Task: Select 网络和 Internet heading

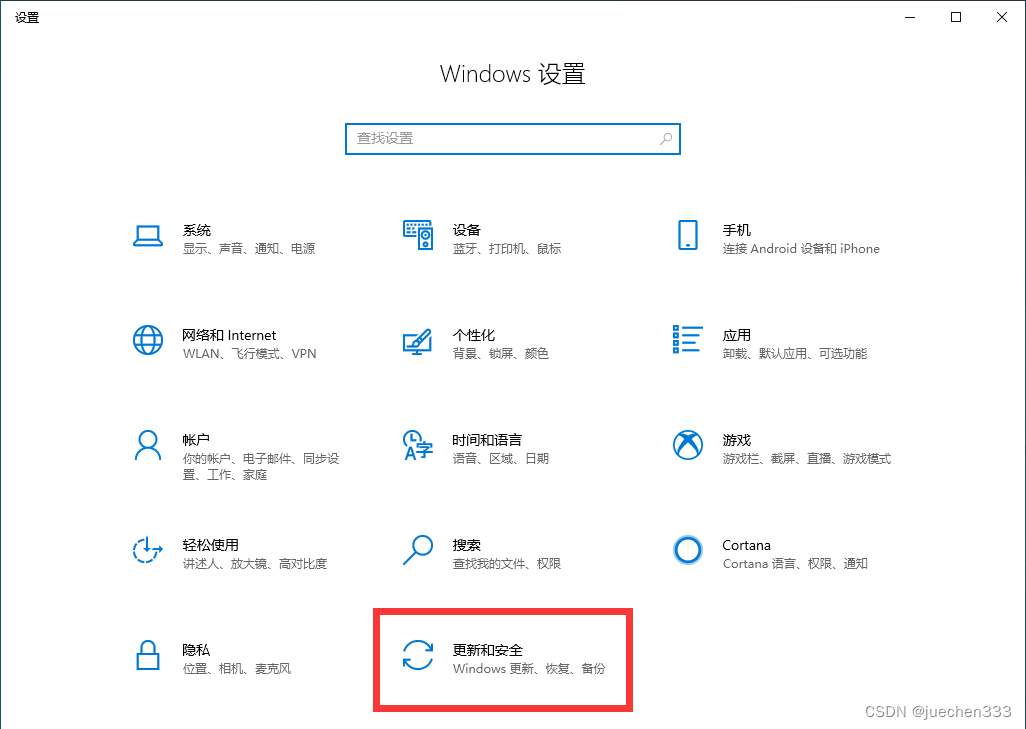Action: [x=229, y=335]
